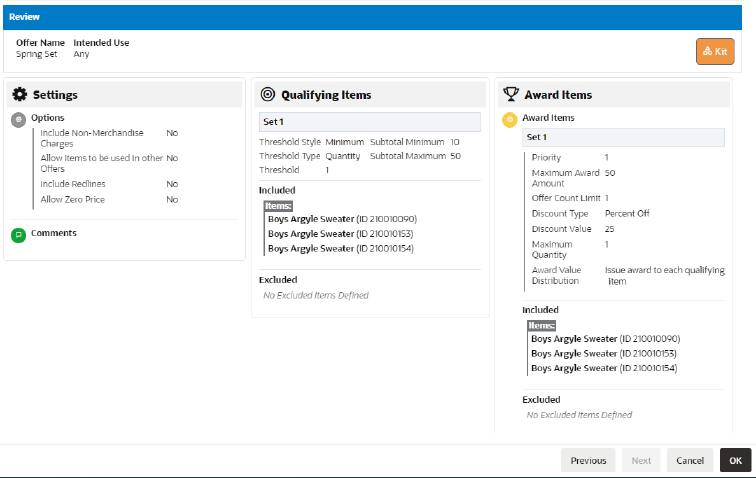Image resolution: width=756 pixels, height=478 pixels.
Task: Click the yellow Award Items circle icon
Action: [510, 120]
